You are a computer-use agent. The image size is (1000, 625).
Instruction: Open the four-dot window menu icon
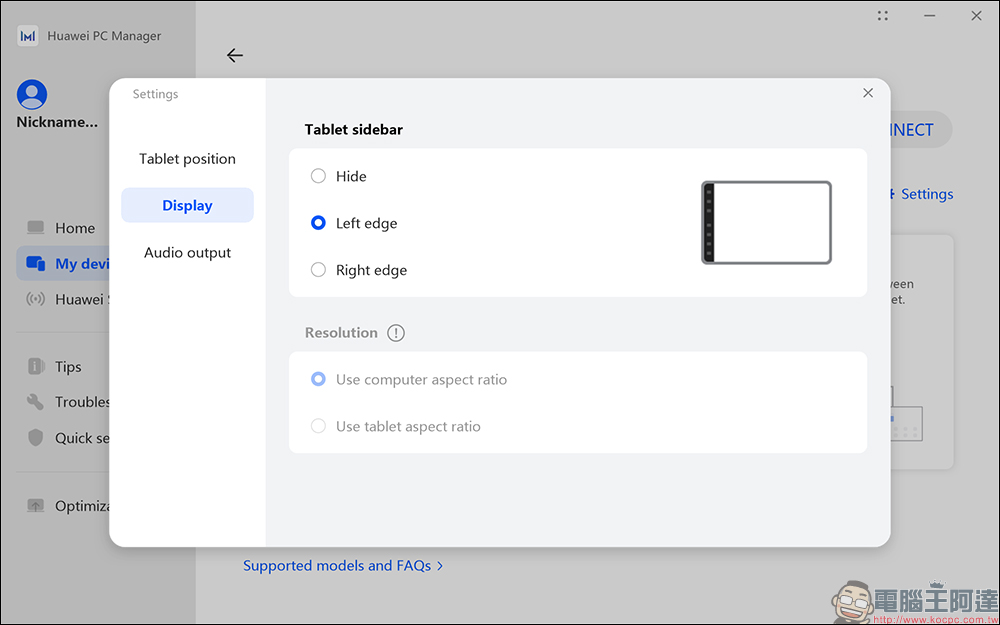pos(883,16)
